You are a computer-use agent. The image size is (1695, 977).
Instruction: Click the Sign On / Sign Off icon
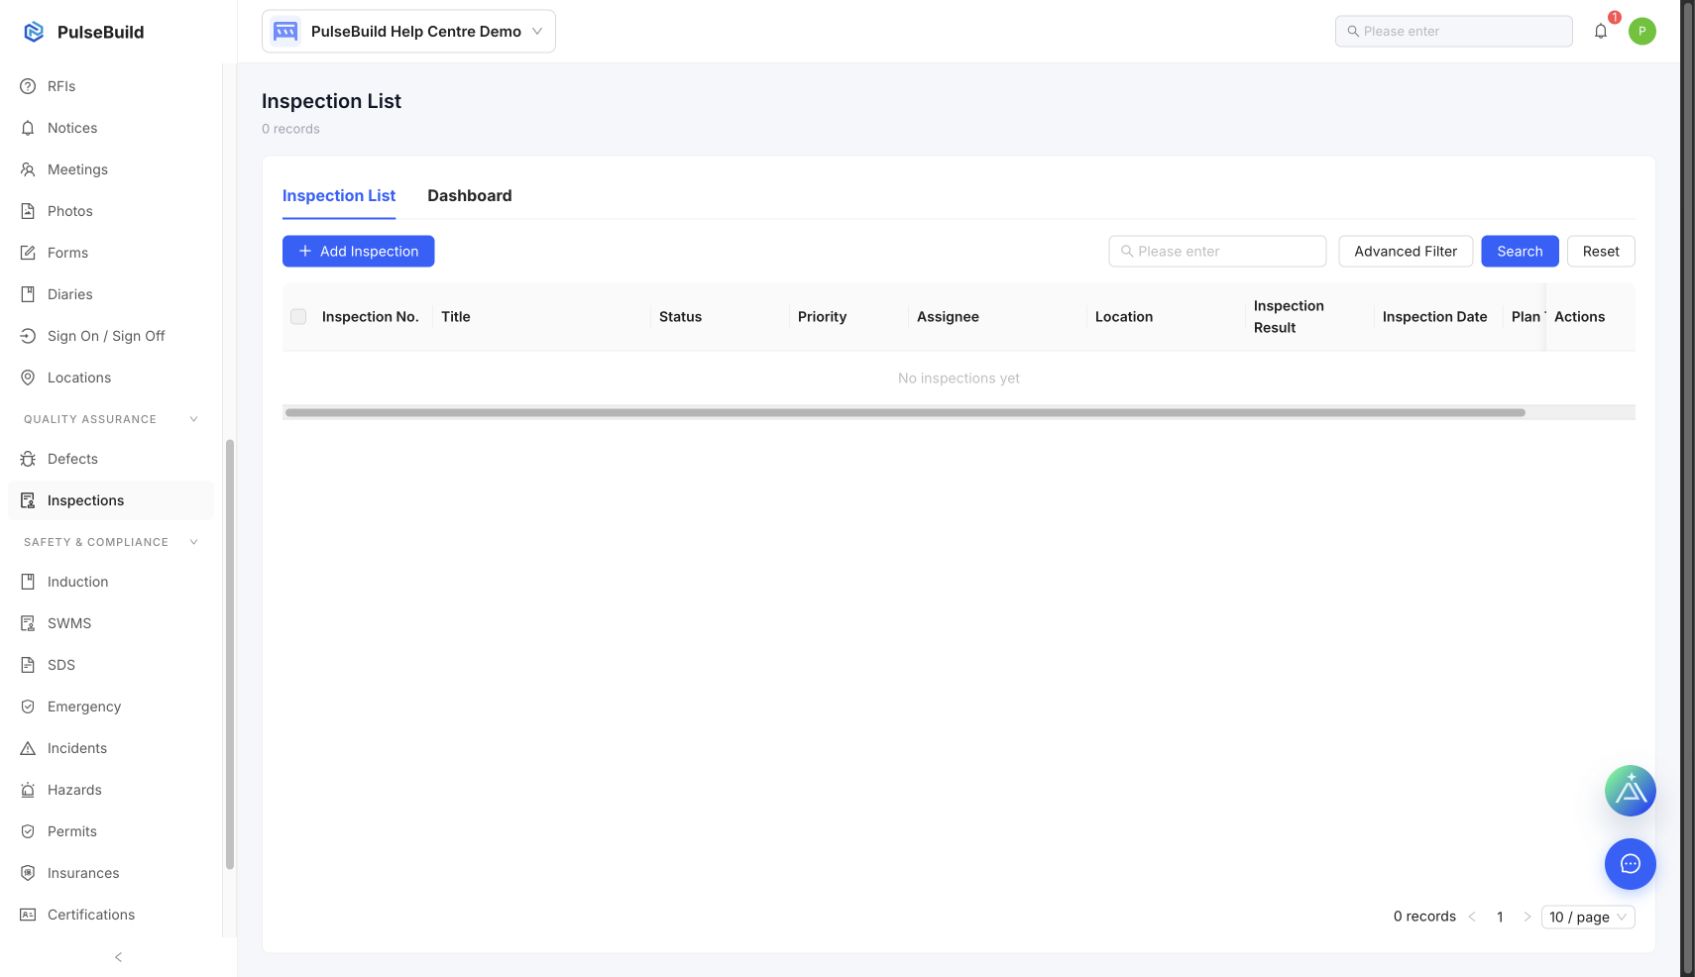pos(28,336)
